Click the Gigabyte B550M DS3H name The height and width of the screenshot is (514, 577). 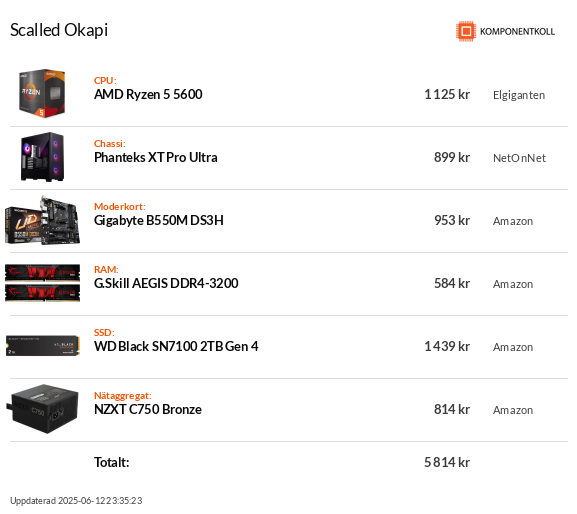(159, 220)
